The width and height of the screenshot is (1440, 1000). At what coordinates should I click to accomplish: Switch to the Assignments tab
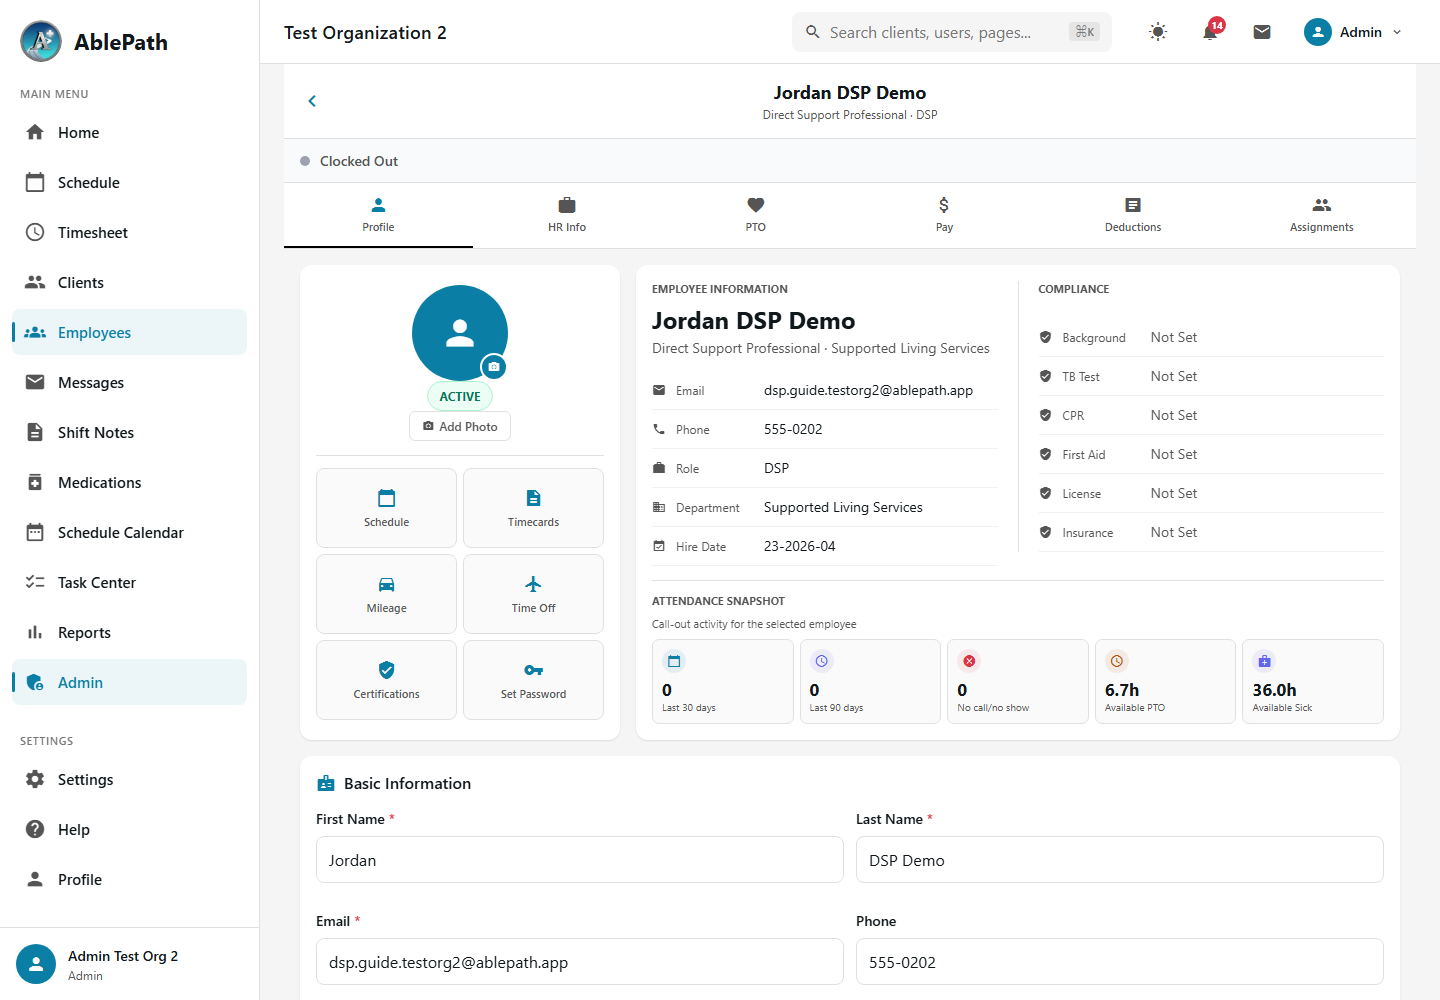pyautogui.click(x=1321, y=215)
